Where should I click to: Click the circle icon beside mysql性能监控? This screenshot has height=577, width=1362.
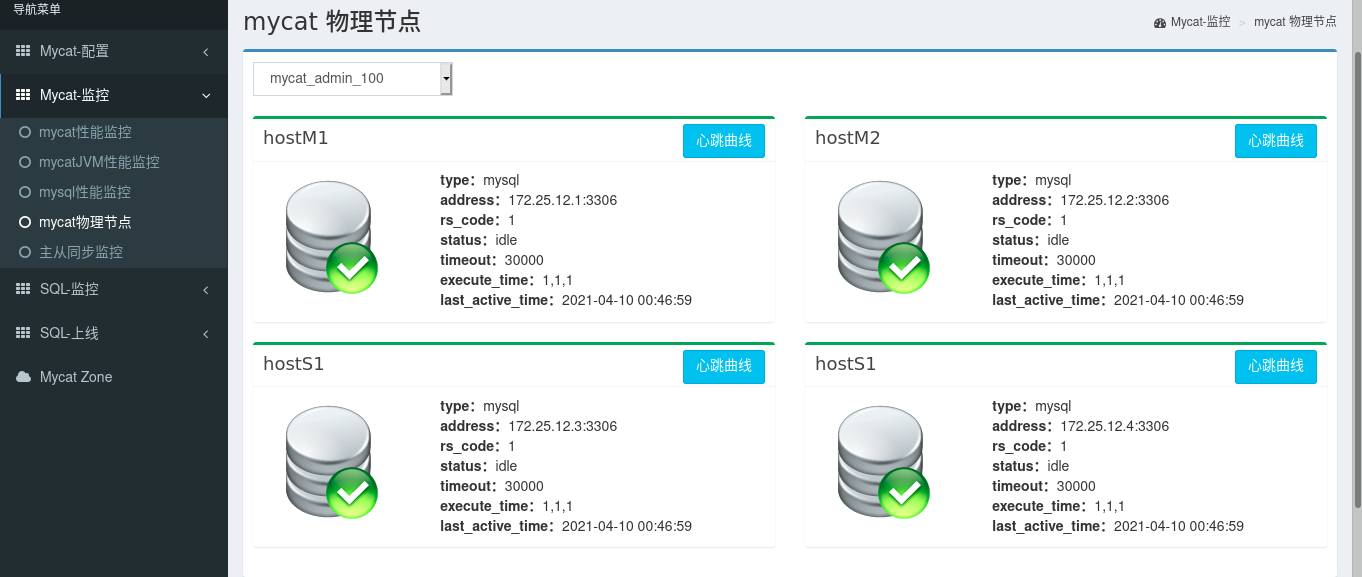tap(25, 192)
